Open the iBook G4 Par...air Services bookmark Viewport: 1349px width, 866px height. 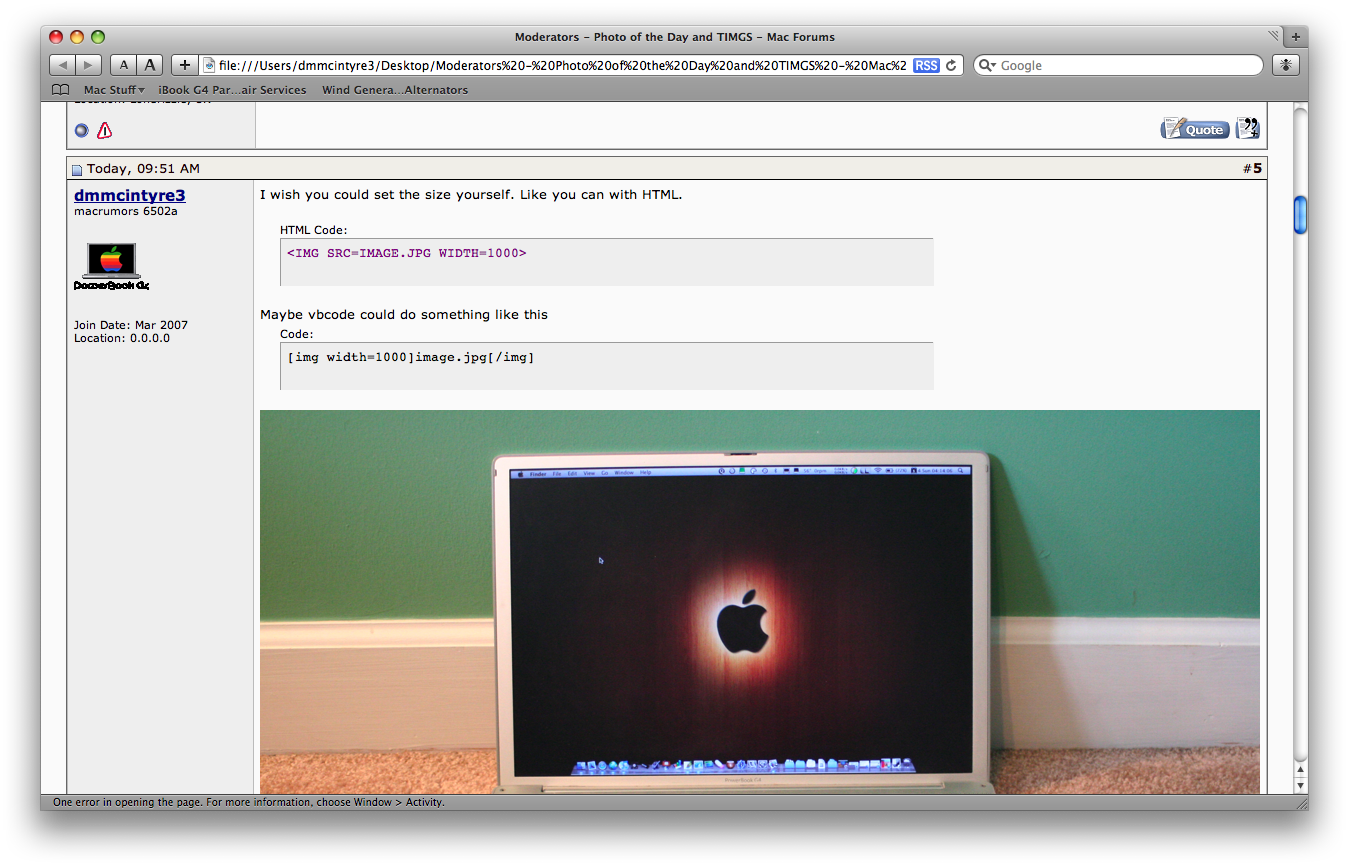coord(232,90)
